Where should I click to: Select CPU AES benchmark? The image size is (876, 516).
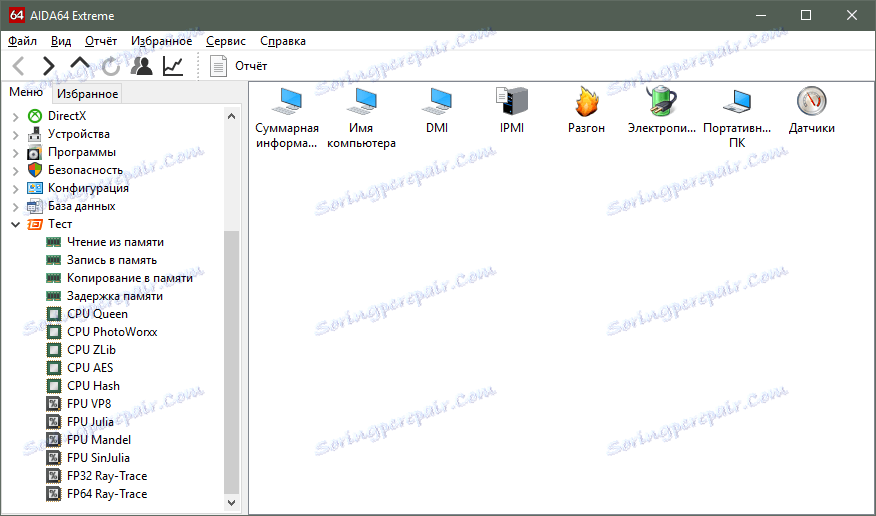90,367
